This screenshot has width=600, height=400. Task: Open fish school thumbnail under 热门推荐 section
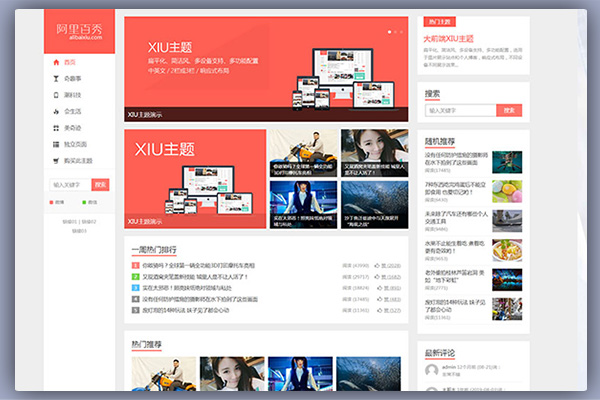(368, 374)
